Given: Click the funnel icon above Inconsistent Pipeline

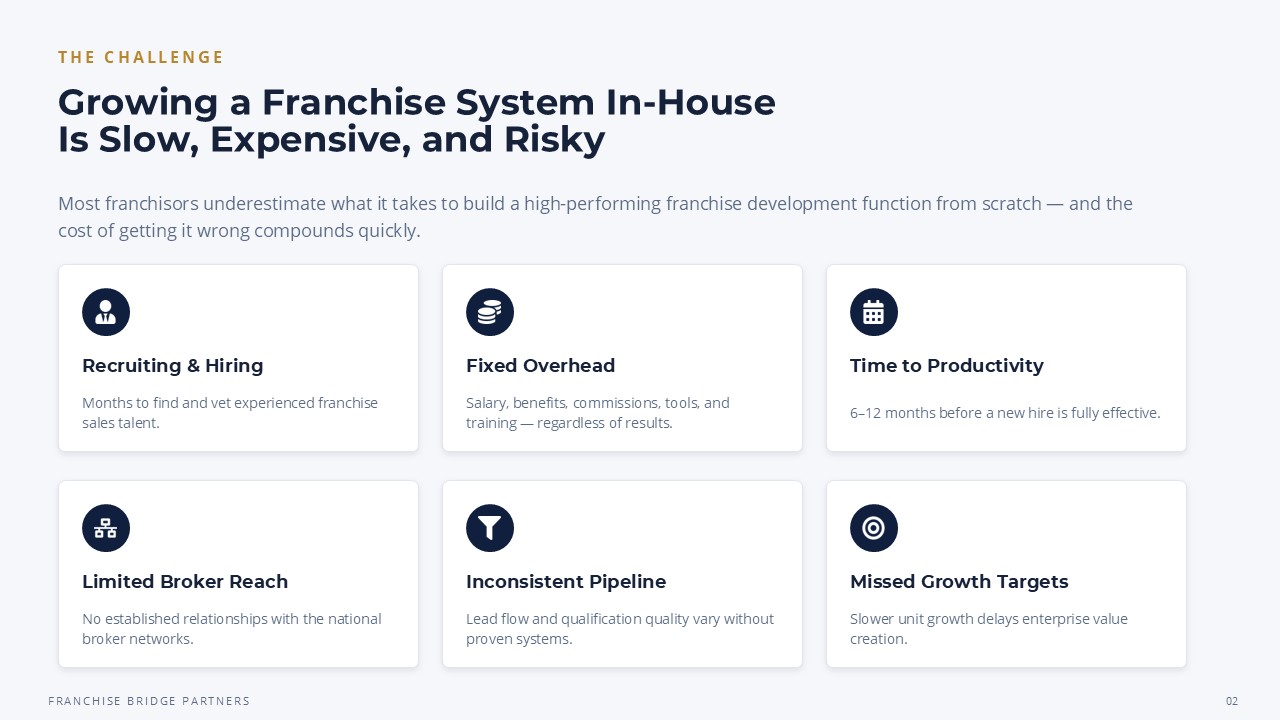Looking at the screenshot, I should [x=490, y=528].
